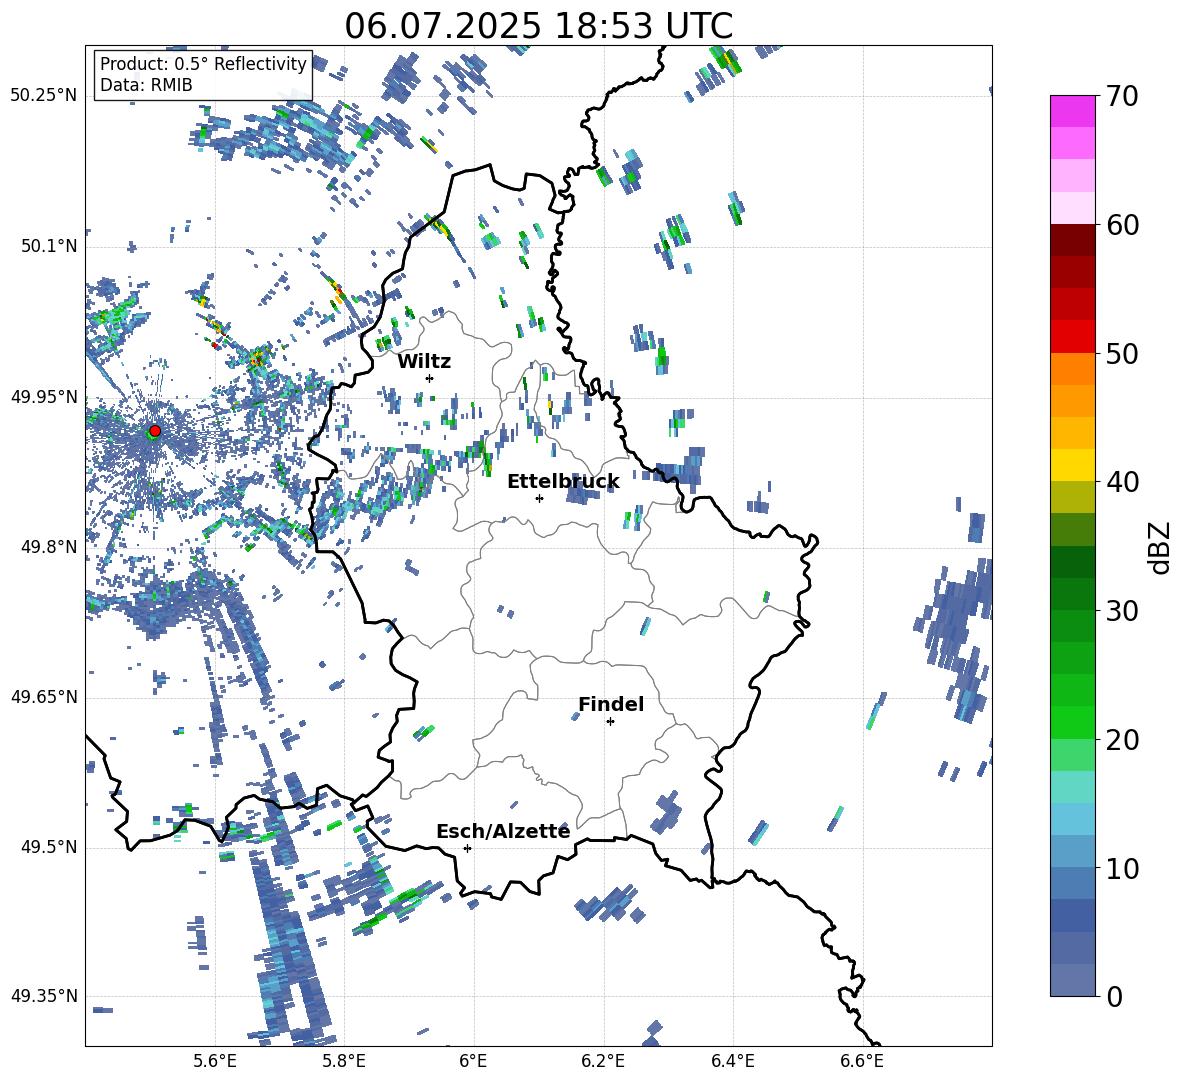
Task: Click the cross marker below Findel
Action: 610,722
